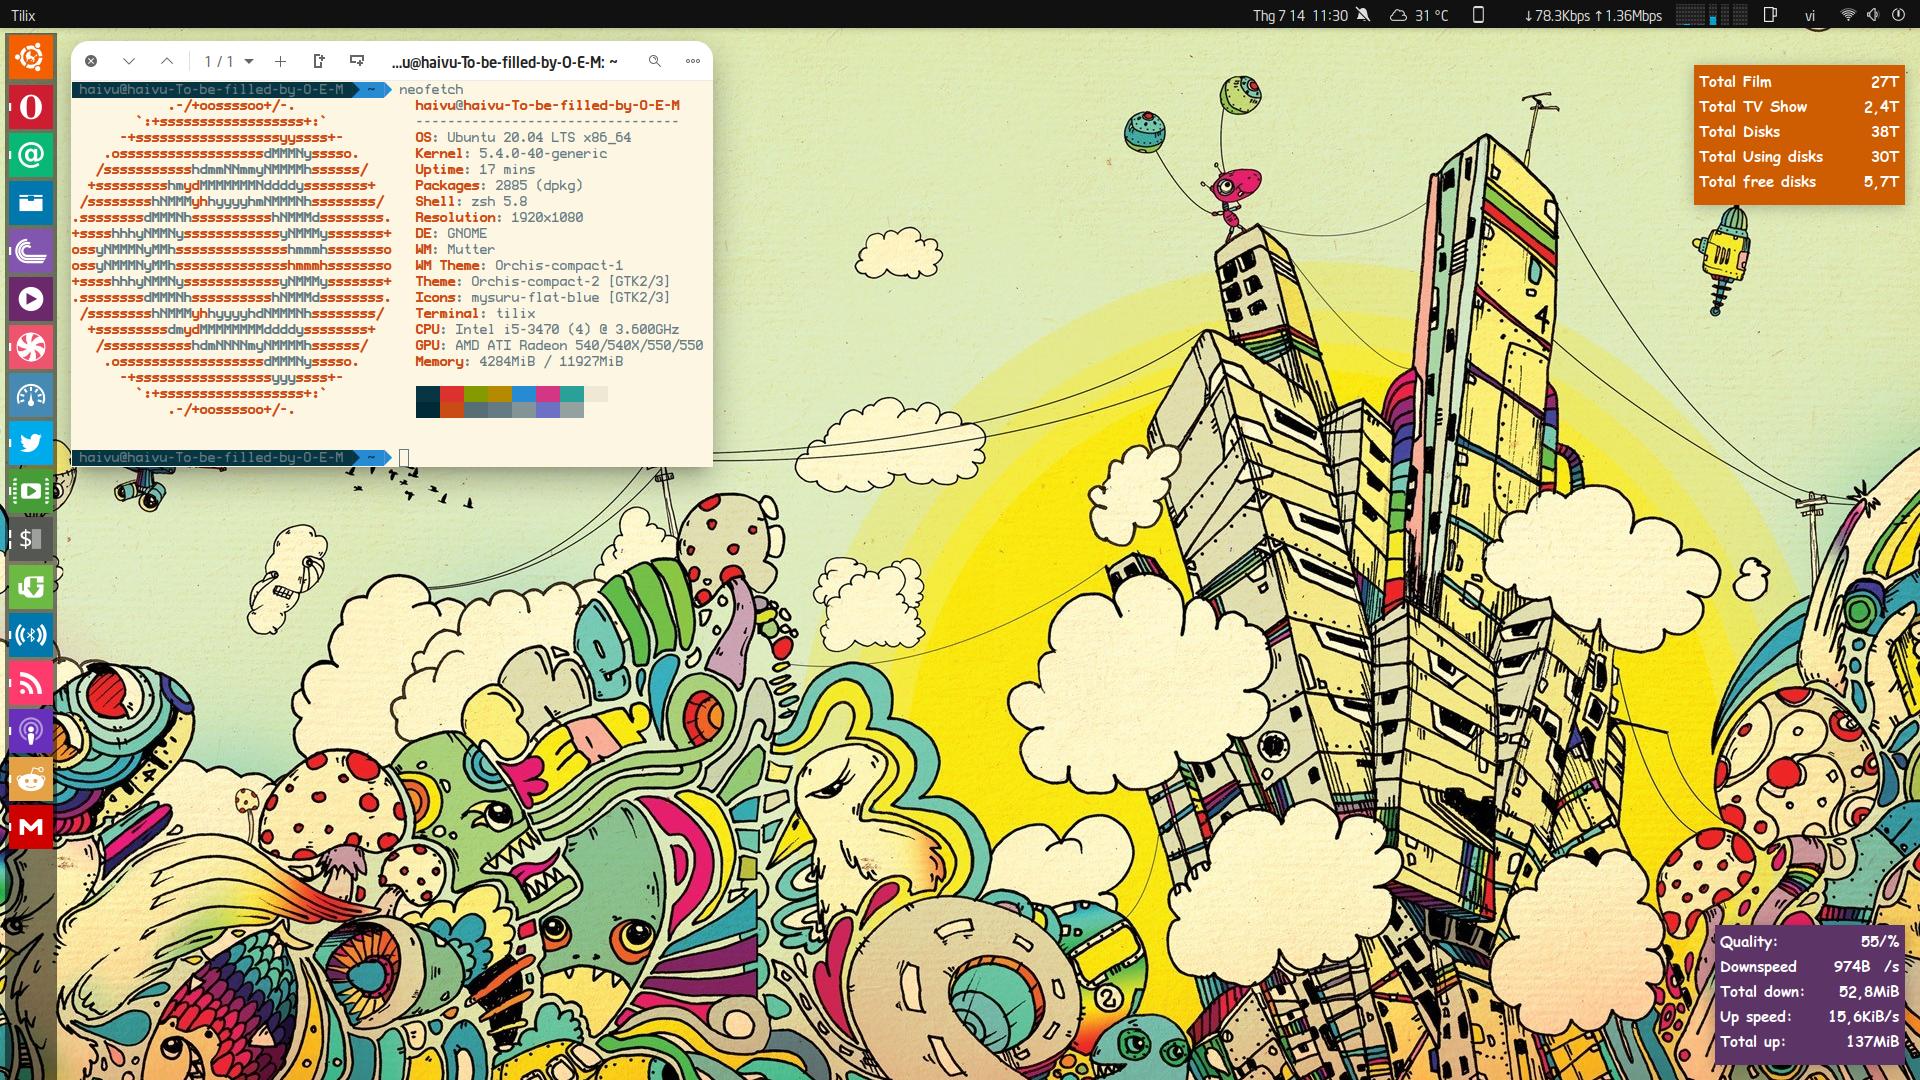Open the red MEGA app icon
The height and width of the screenshot is (1080, 1920).
[31, 826]
